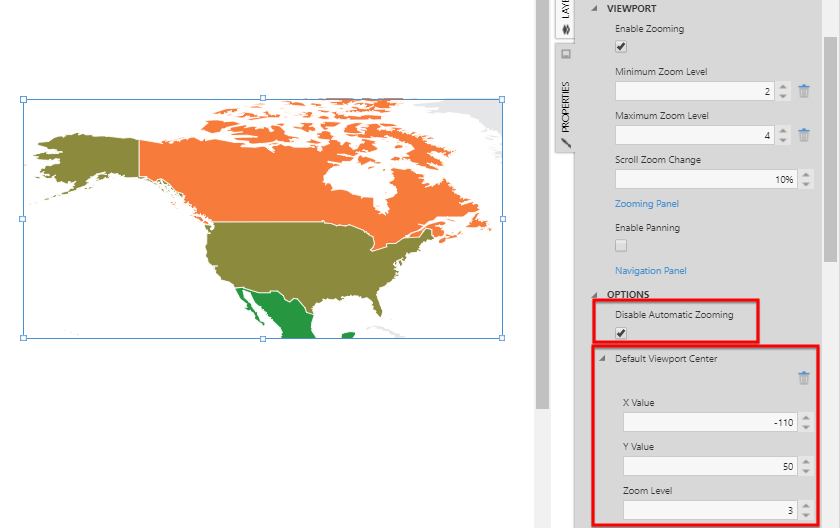
Task: Uncheck the Enable Zooming checkbox
Action: pyautogui.click(x=621, y=47)
